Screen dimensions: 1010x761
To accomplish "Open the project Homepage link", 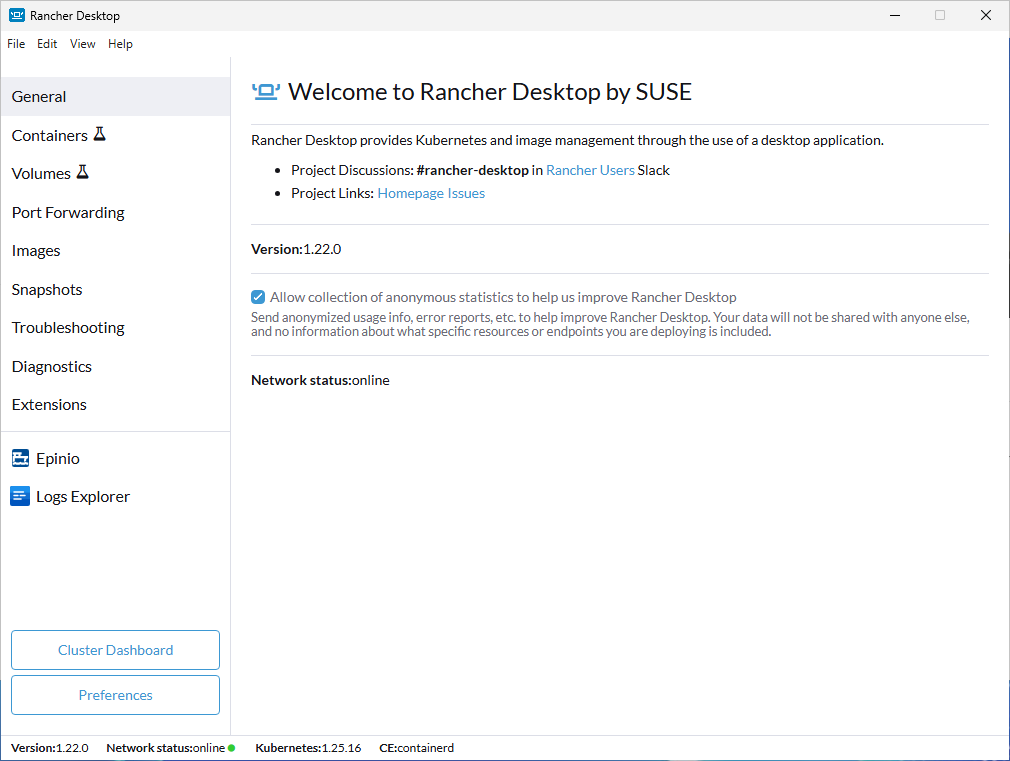I will point(411,193).
